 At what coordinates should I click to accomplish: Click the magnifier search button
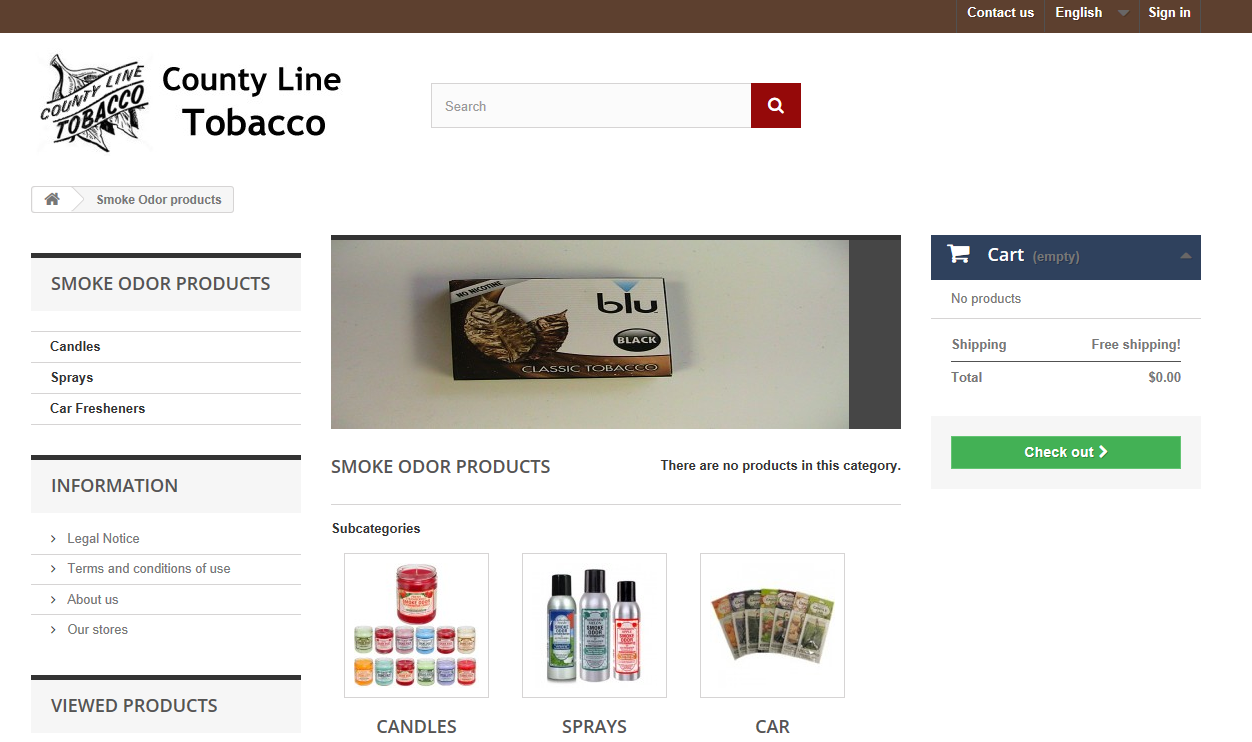coord(776,106)
